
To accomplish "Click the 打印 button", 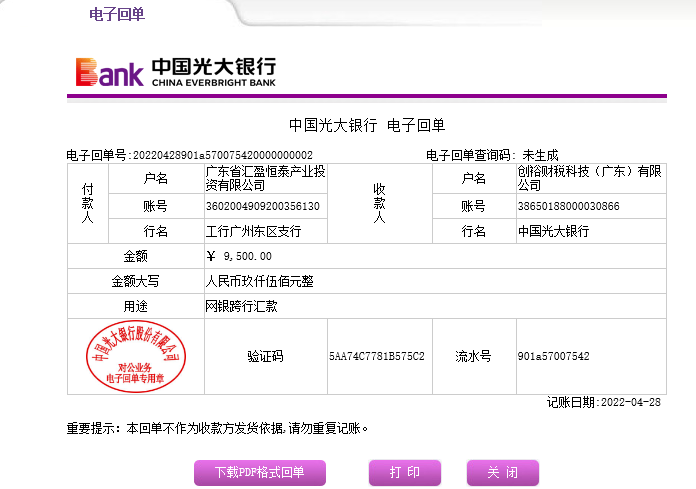I will pos(404,472).
